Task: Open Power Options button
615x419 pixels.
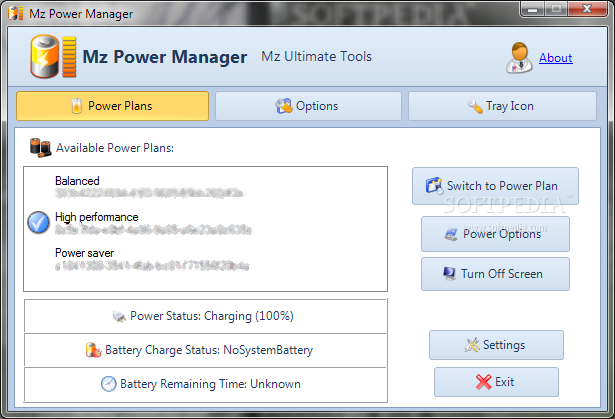Action: [x=495, y=234]
